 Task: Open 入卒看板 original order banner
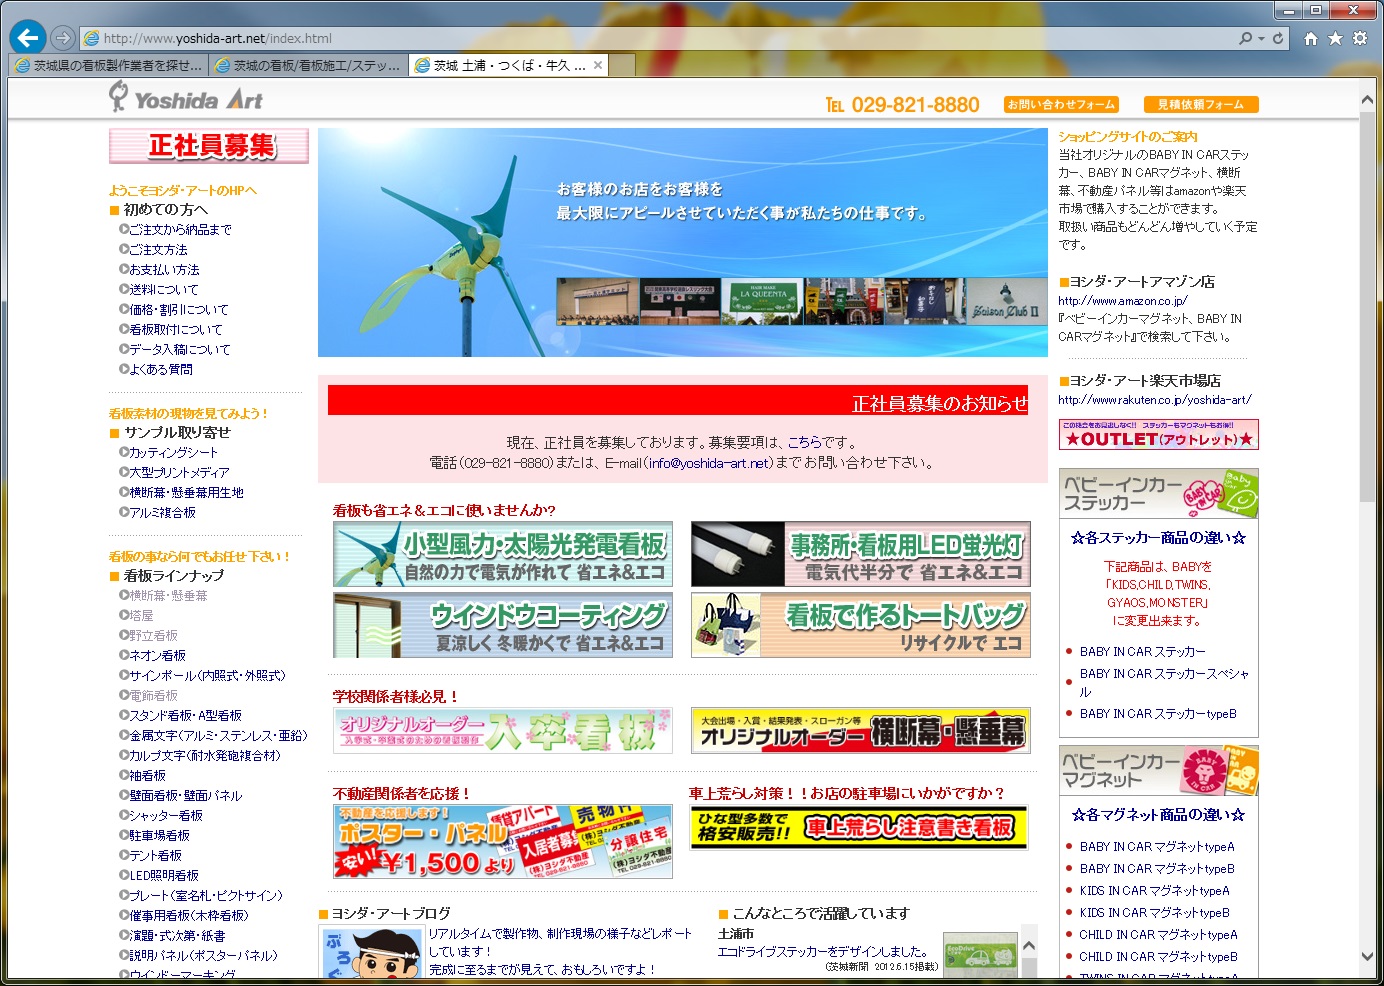click(x=503, y=730)
